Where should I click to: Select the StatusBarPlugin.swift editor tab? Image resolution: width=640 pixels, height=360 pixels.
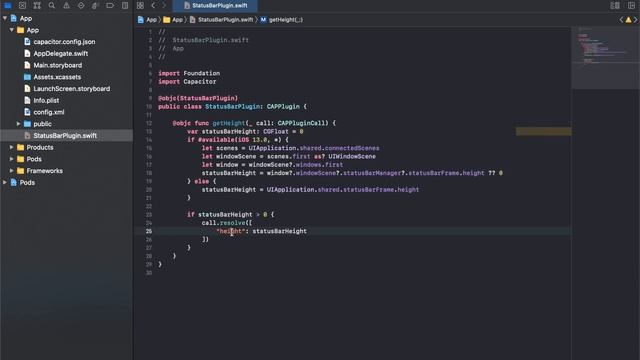[216, 5]
